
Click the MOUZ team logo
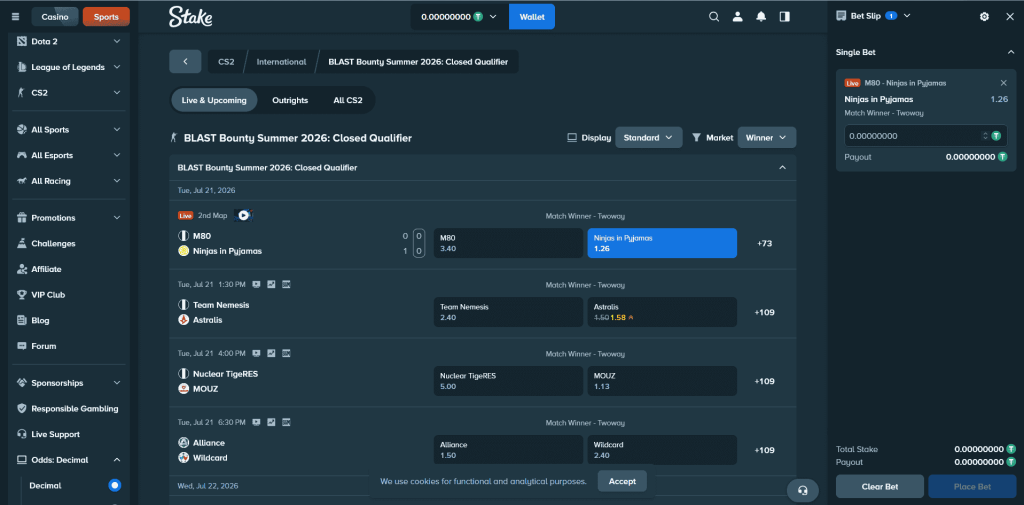tap(184, 389)
